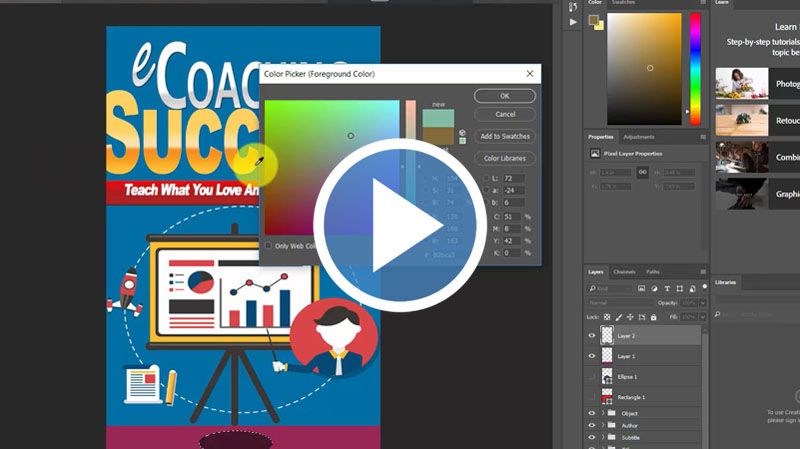Enable the Only Web Colors checkbox
This screenshot has width=800, height=449.
(268, 246)
